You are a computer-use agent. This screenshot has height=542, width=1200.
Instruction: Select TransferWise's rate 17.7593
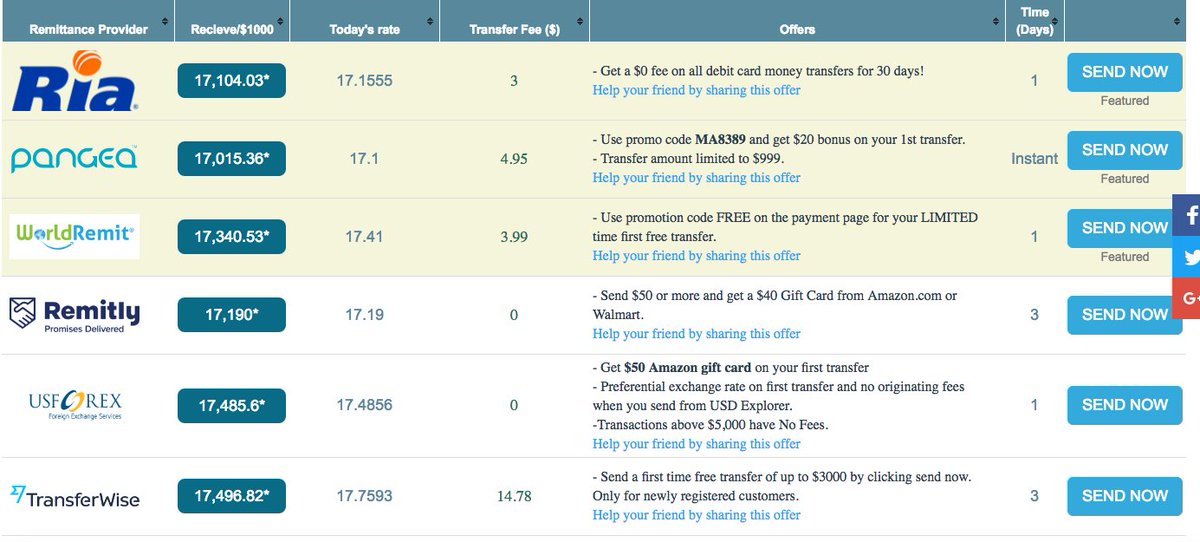[364, 496]
